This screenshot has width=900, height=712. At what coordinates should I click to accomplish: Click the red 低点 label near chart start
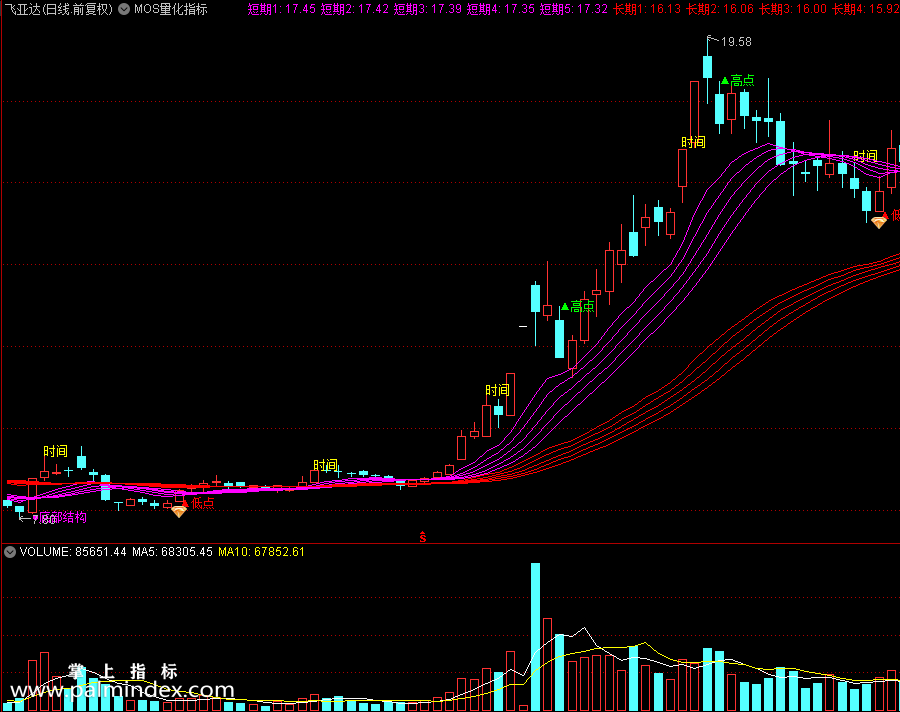[202, 503]
